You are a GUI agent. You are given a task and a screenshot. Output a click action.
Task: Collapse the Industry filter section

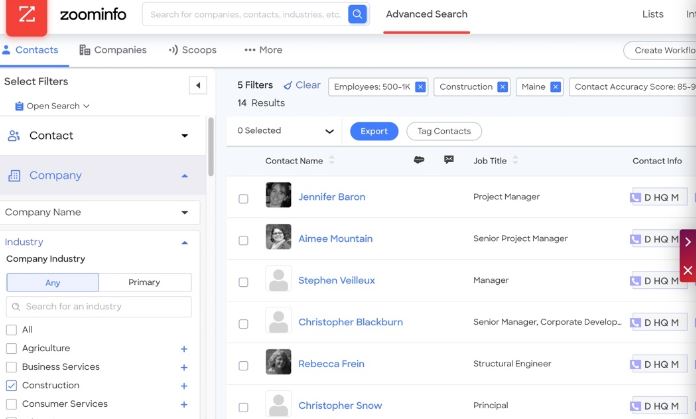pos(185,242)
